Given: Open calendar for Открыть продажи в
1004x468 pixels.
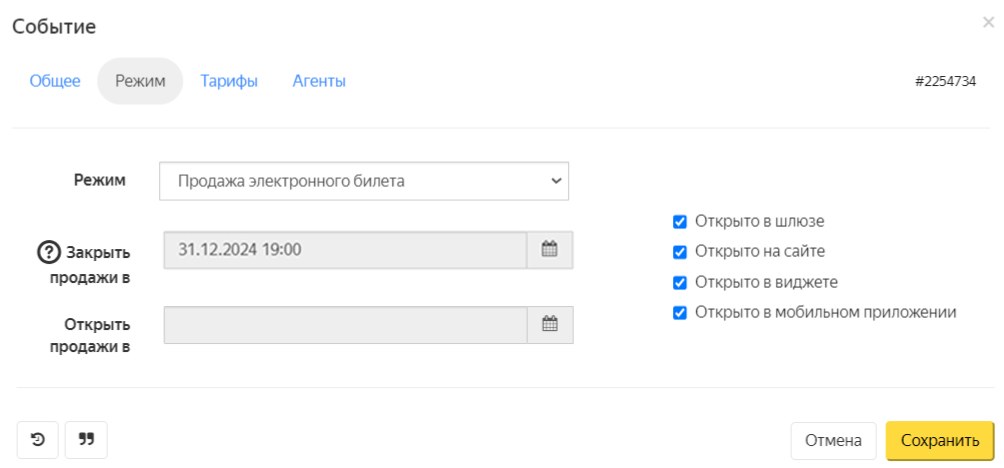Looking at the screenshot, I should pos(549,324).
